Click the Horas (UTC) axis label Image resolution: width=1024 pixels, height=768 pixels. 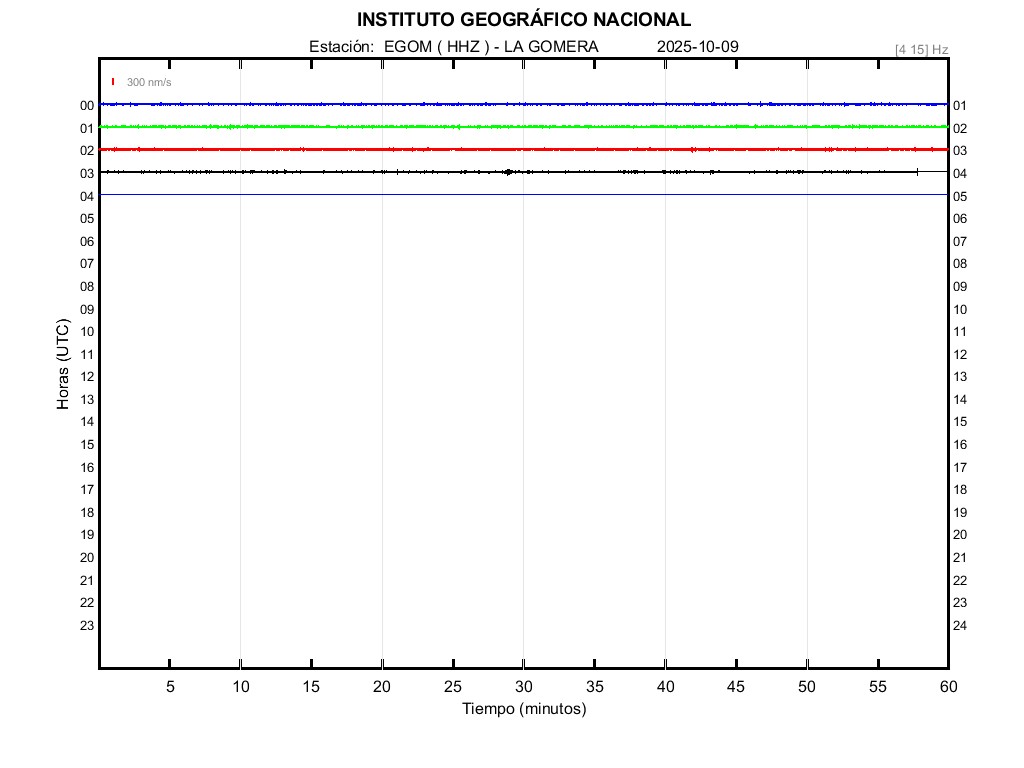pos(63,364)
